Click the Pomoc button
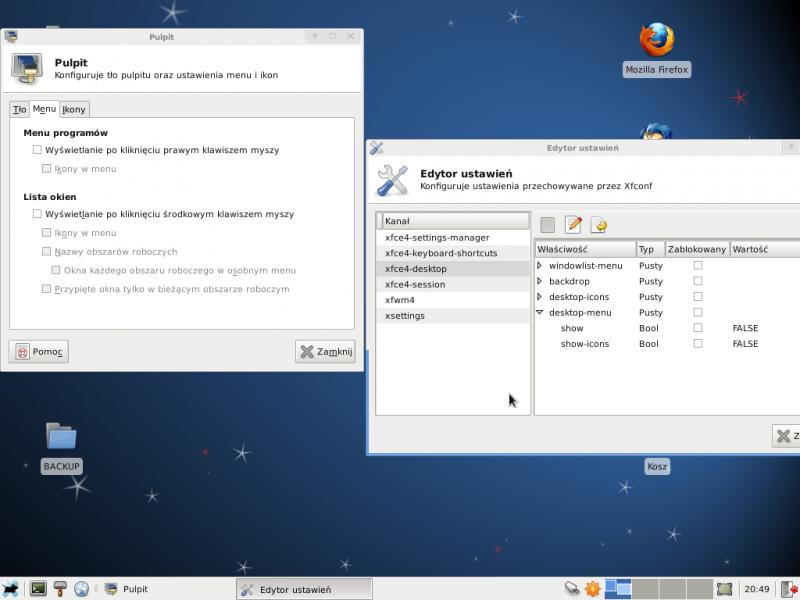This screenshot has width=800, height=600. click(x=39, y=352)
